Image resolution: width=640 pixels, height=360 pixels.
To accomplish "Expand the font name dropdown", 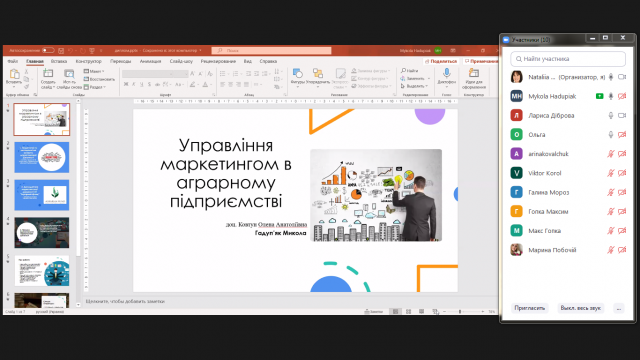I will pos(155,73).
